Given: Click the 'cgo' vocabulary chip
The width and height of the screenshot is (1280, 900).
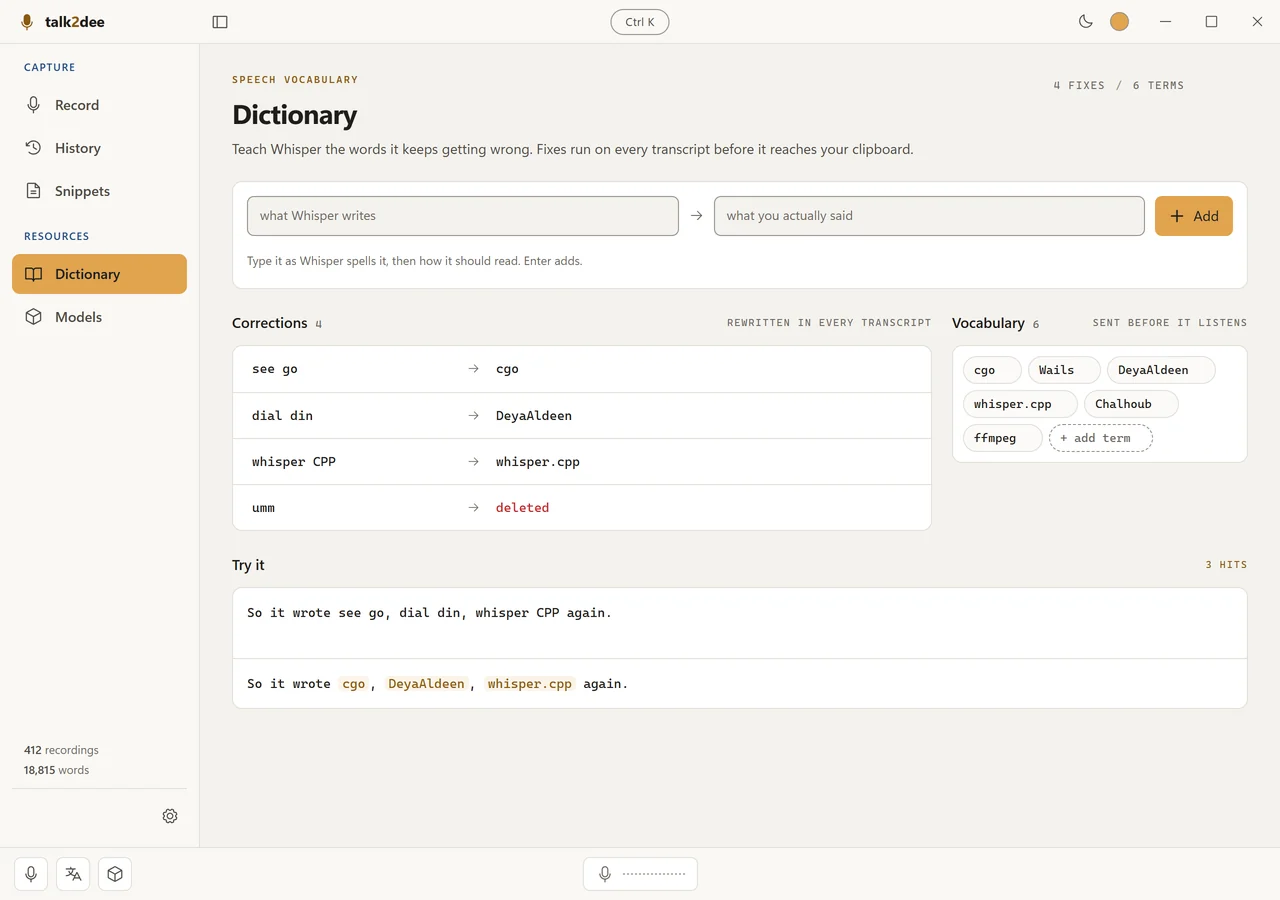Looking at the screenshot, I should [992, 370].
